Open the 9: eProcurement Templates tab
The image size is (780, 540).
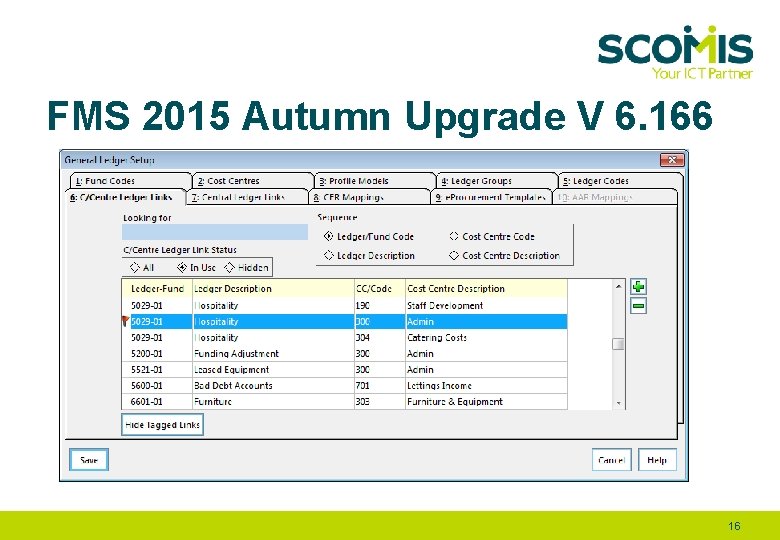coord(491,197)
